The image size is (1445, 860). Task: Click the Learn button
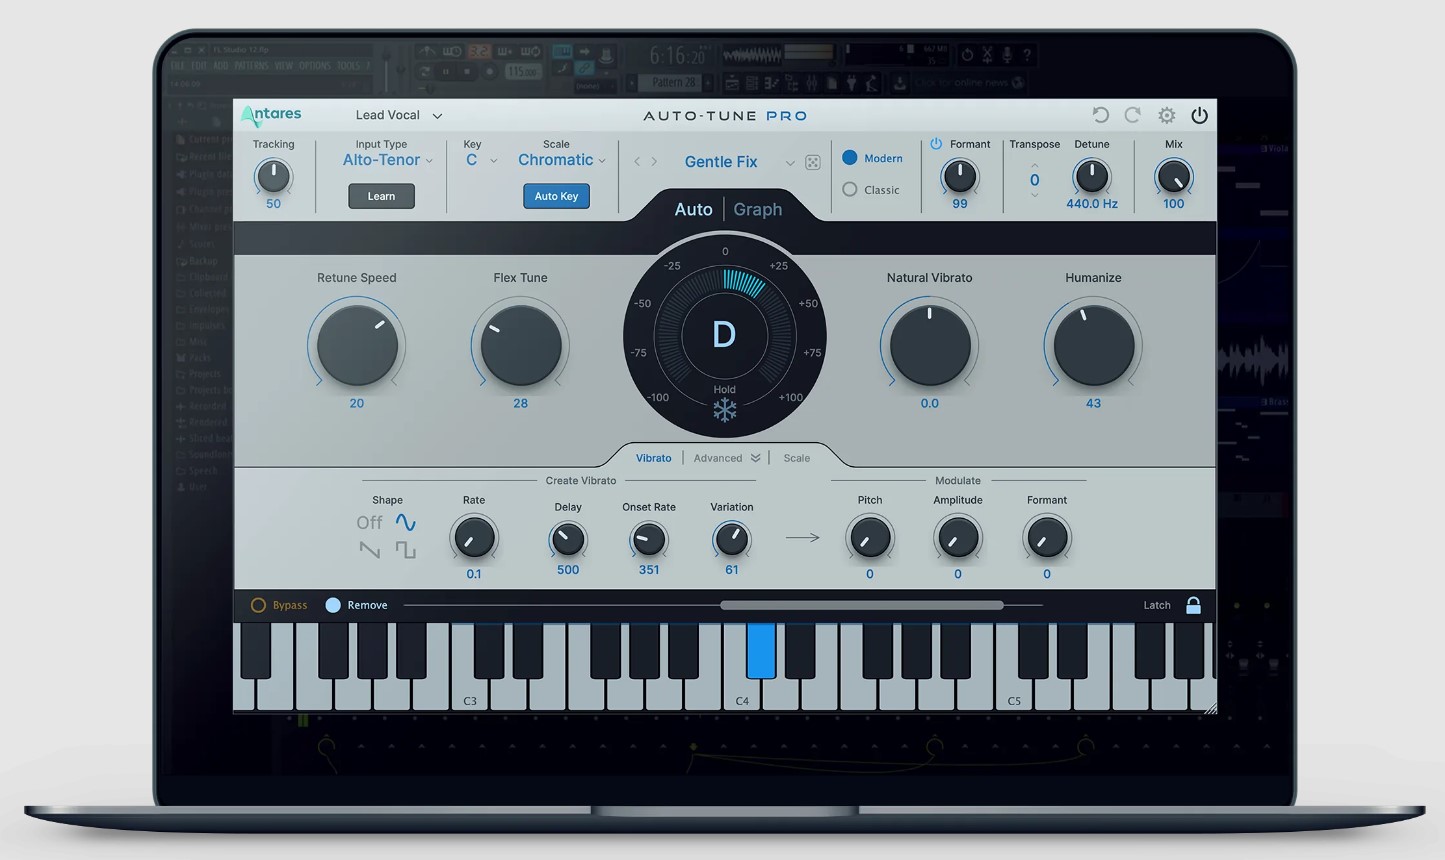pyautogui.click(x=381, y=196)
